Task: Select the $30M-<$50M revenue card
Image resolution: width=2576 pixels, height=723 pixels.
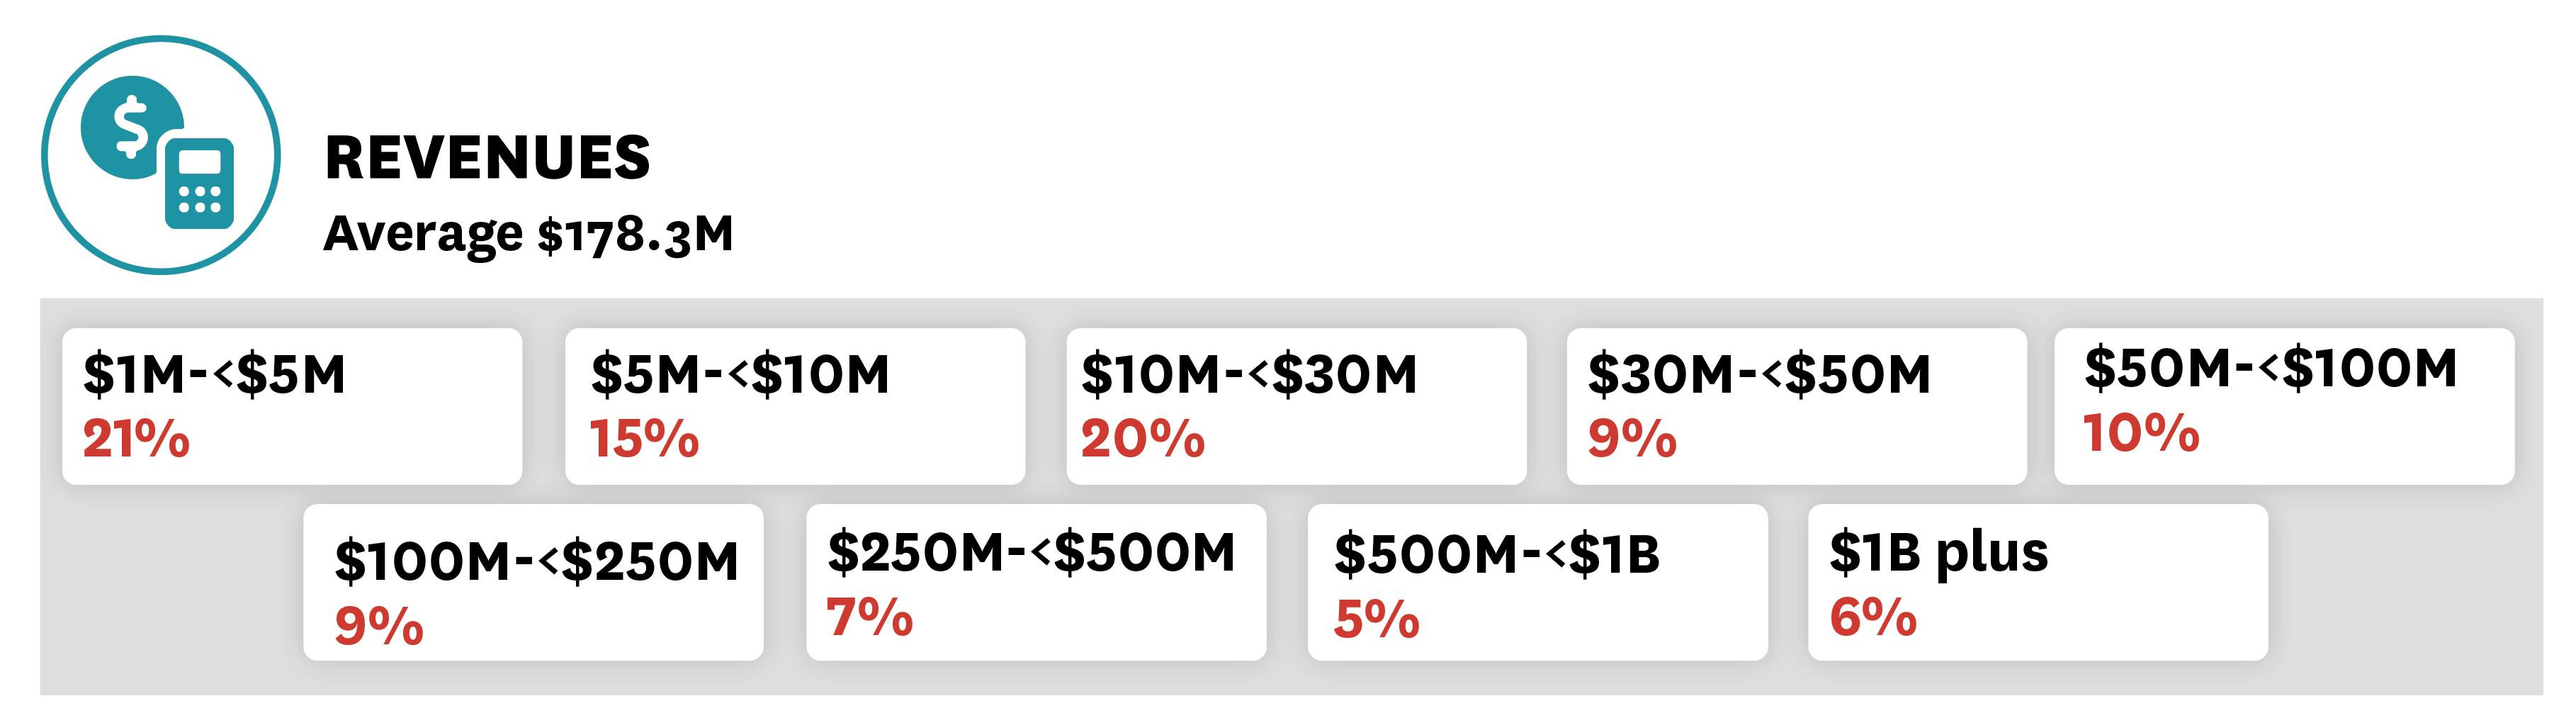Action: click(x=1796, y=406)
